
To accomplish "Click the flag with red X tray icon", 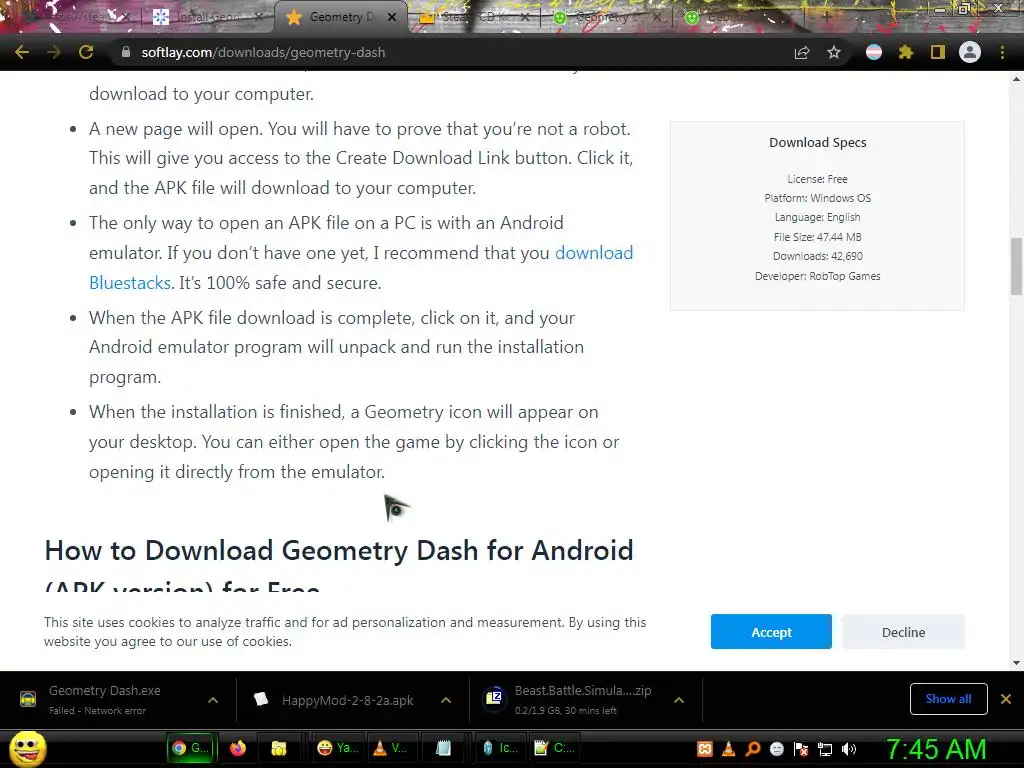I will (801, 749).
